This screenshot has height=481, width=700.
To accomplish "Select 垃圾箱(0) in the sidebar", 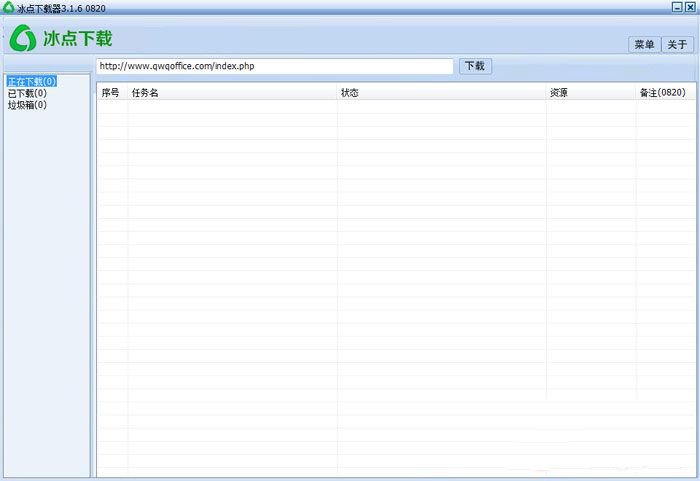I will pos(27,105).
